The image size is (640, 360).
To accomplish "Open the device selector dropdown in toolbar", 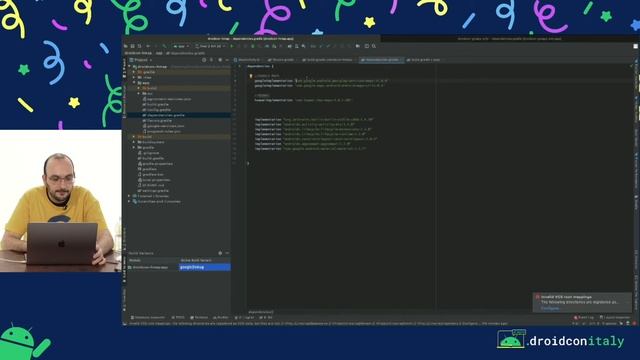I will point(211,46).
